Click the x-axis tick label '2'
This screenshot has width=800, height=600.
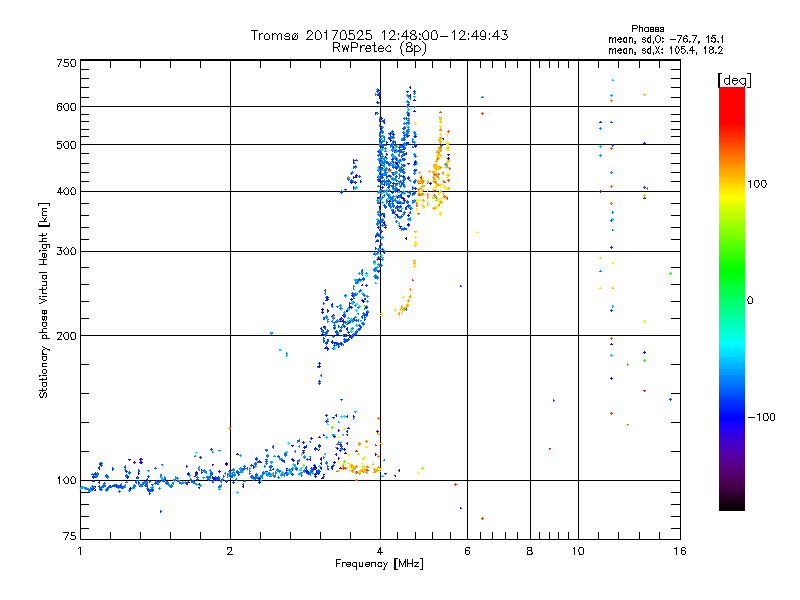pos(230,551)
